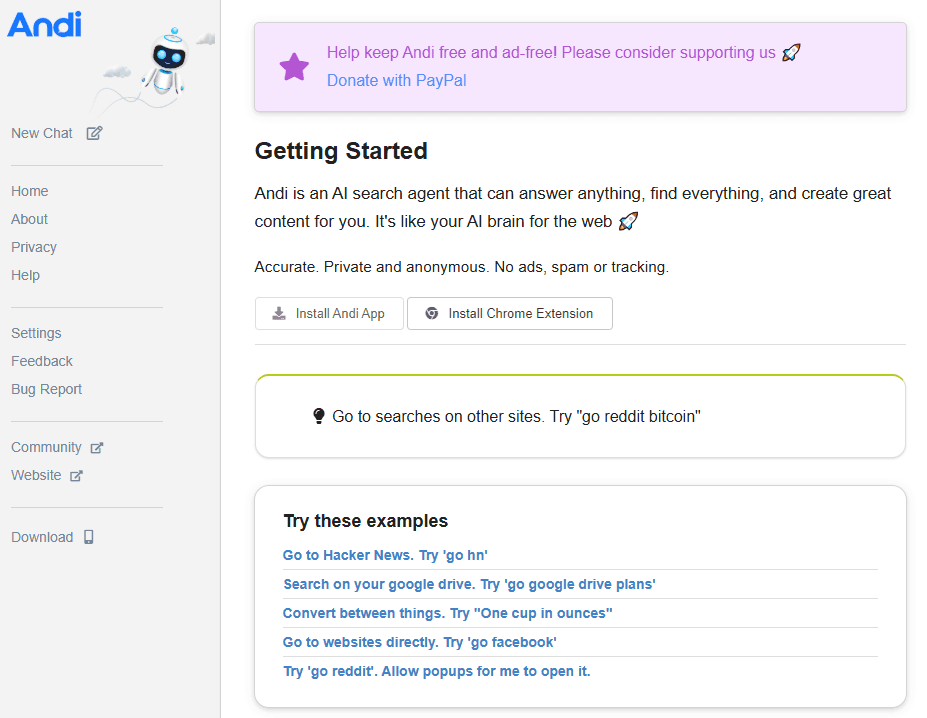Click the Website external link icon
This screenshot has height=718, width=927.
click(77, 476)
